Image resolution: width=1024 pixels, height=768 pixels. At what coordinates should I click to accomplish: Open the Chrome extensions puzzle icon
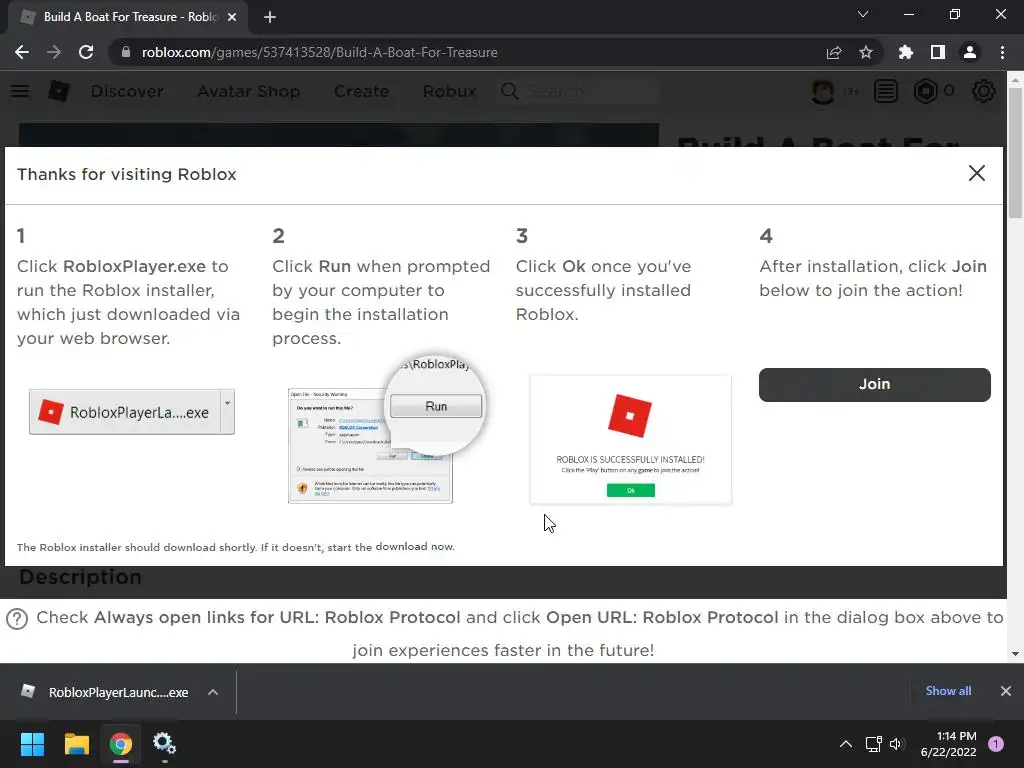(906, 52)
